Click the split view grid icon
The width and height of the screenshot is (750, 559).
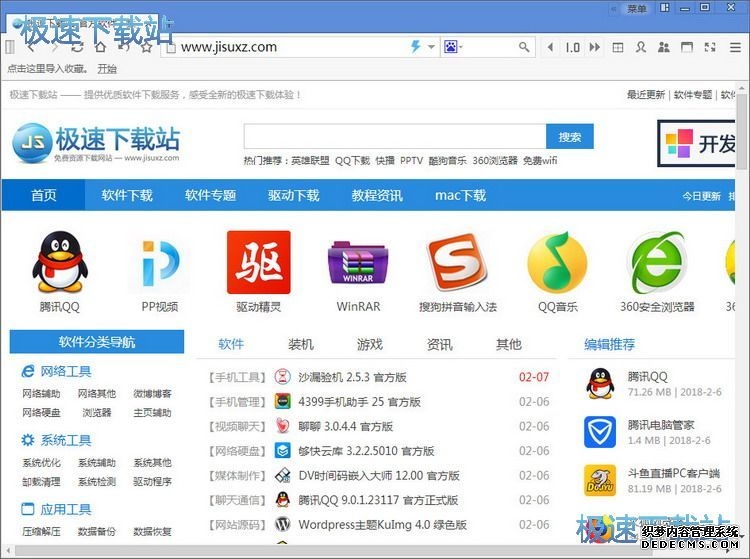tap(618, 47)
